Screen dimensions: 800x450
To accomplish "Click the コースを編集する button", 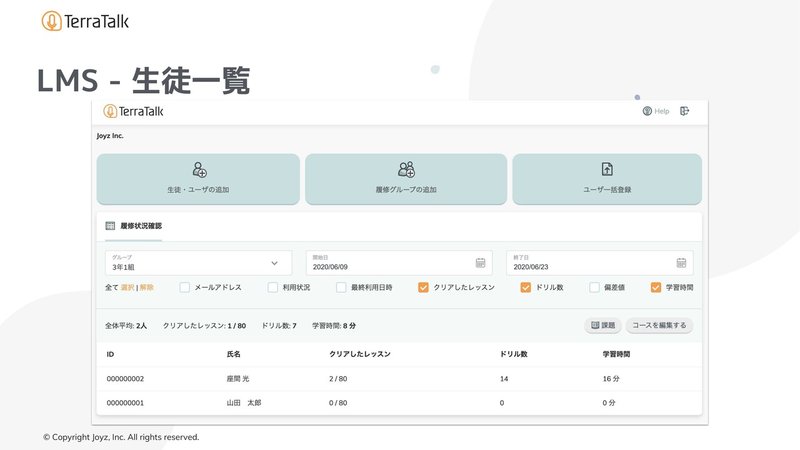I will click(x=659, y=325).
